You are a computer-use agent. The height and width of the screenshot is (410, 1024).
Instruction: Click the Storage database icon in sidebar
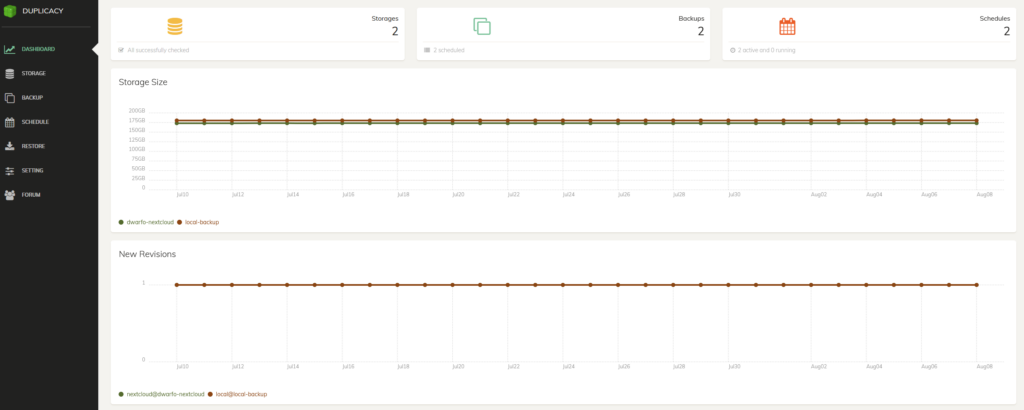tap(10, 73)
